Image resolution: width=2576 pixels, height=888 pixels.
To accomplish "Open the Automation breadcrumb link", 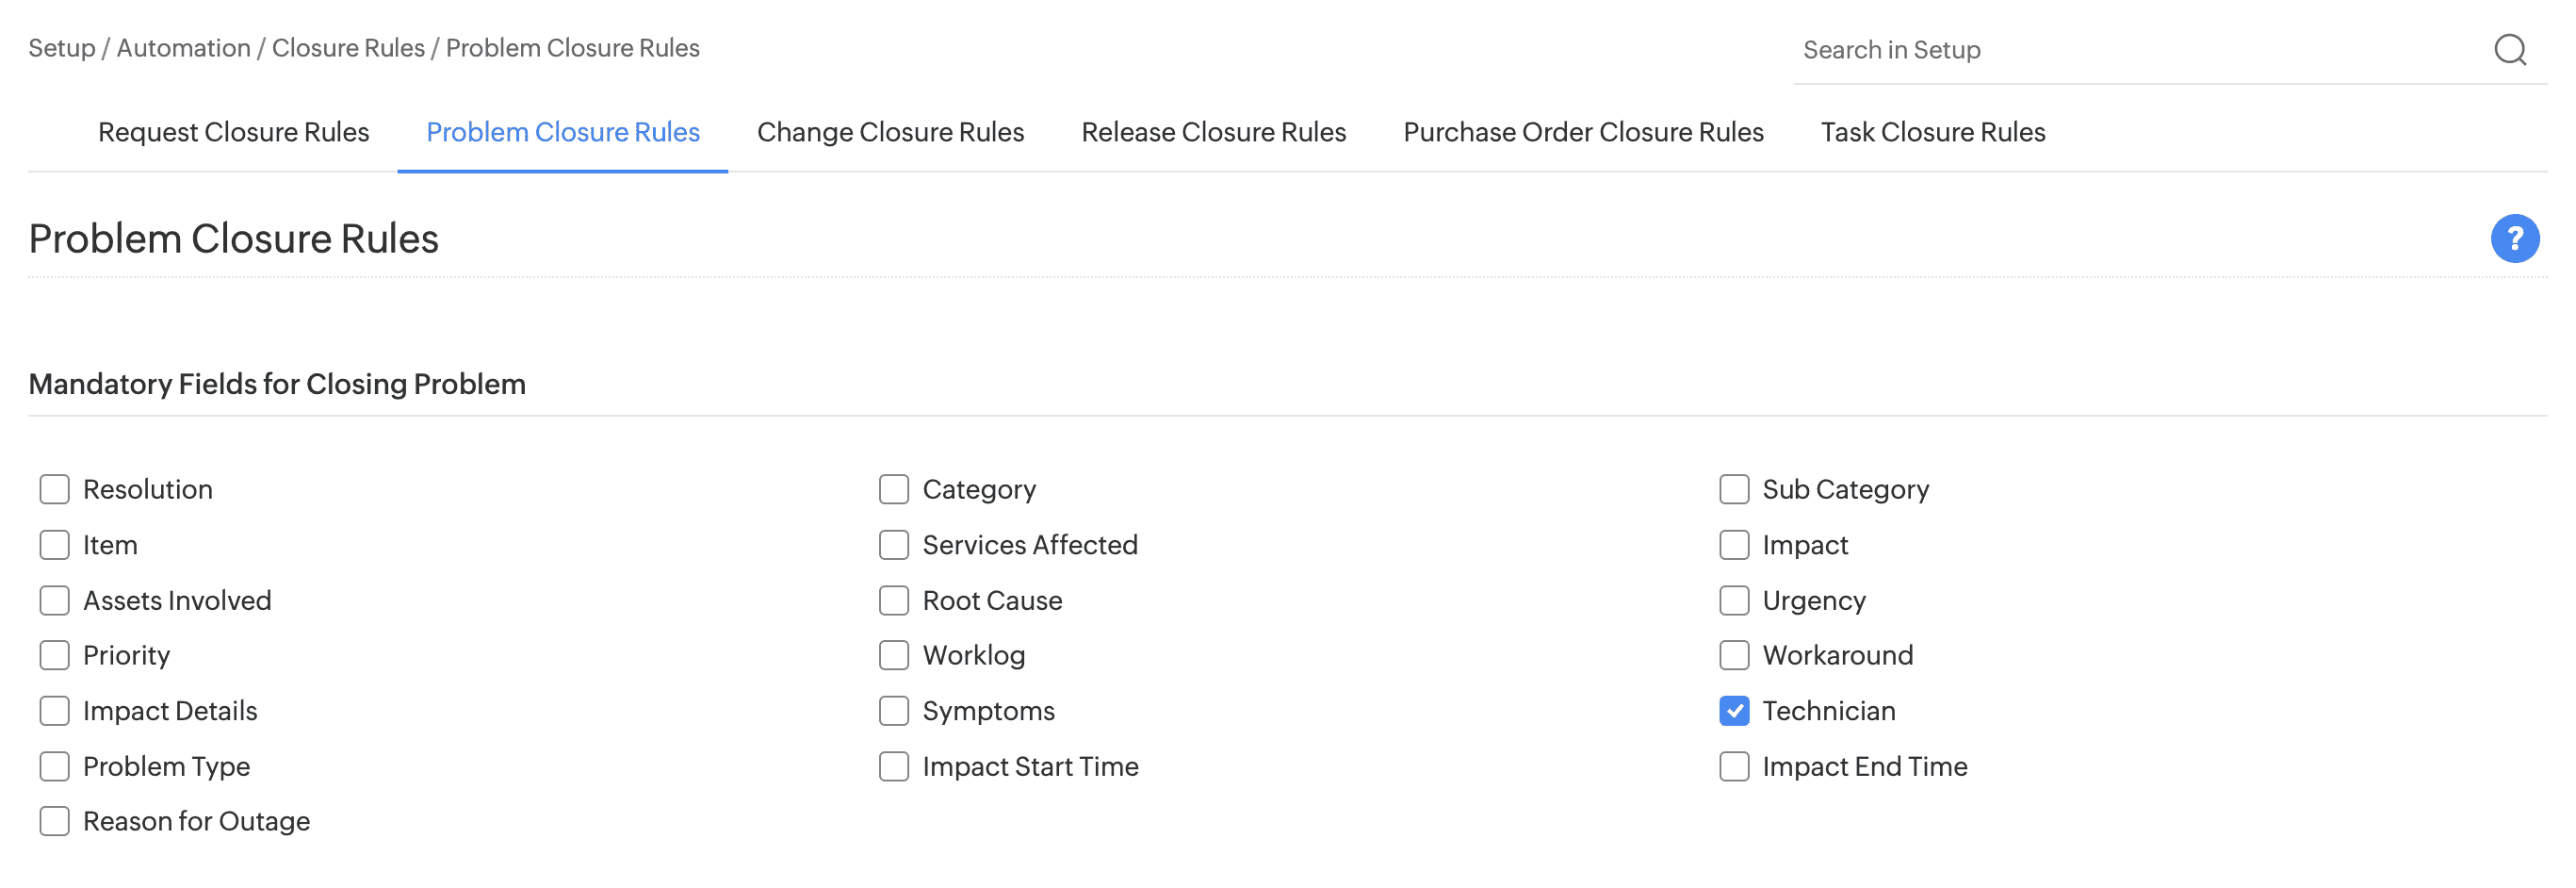I will pos(183,47).
